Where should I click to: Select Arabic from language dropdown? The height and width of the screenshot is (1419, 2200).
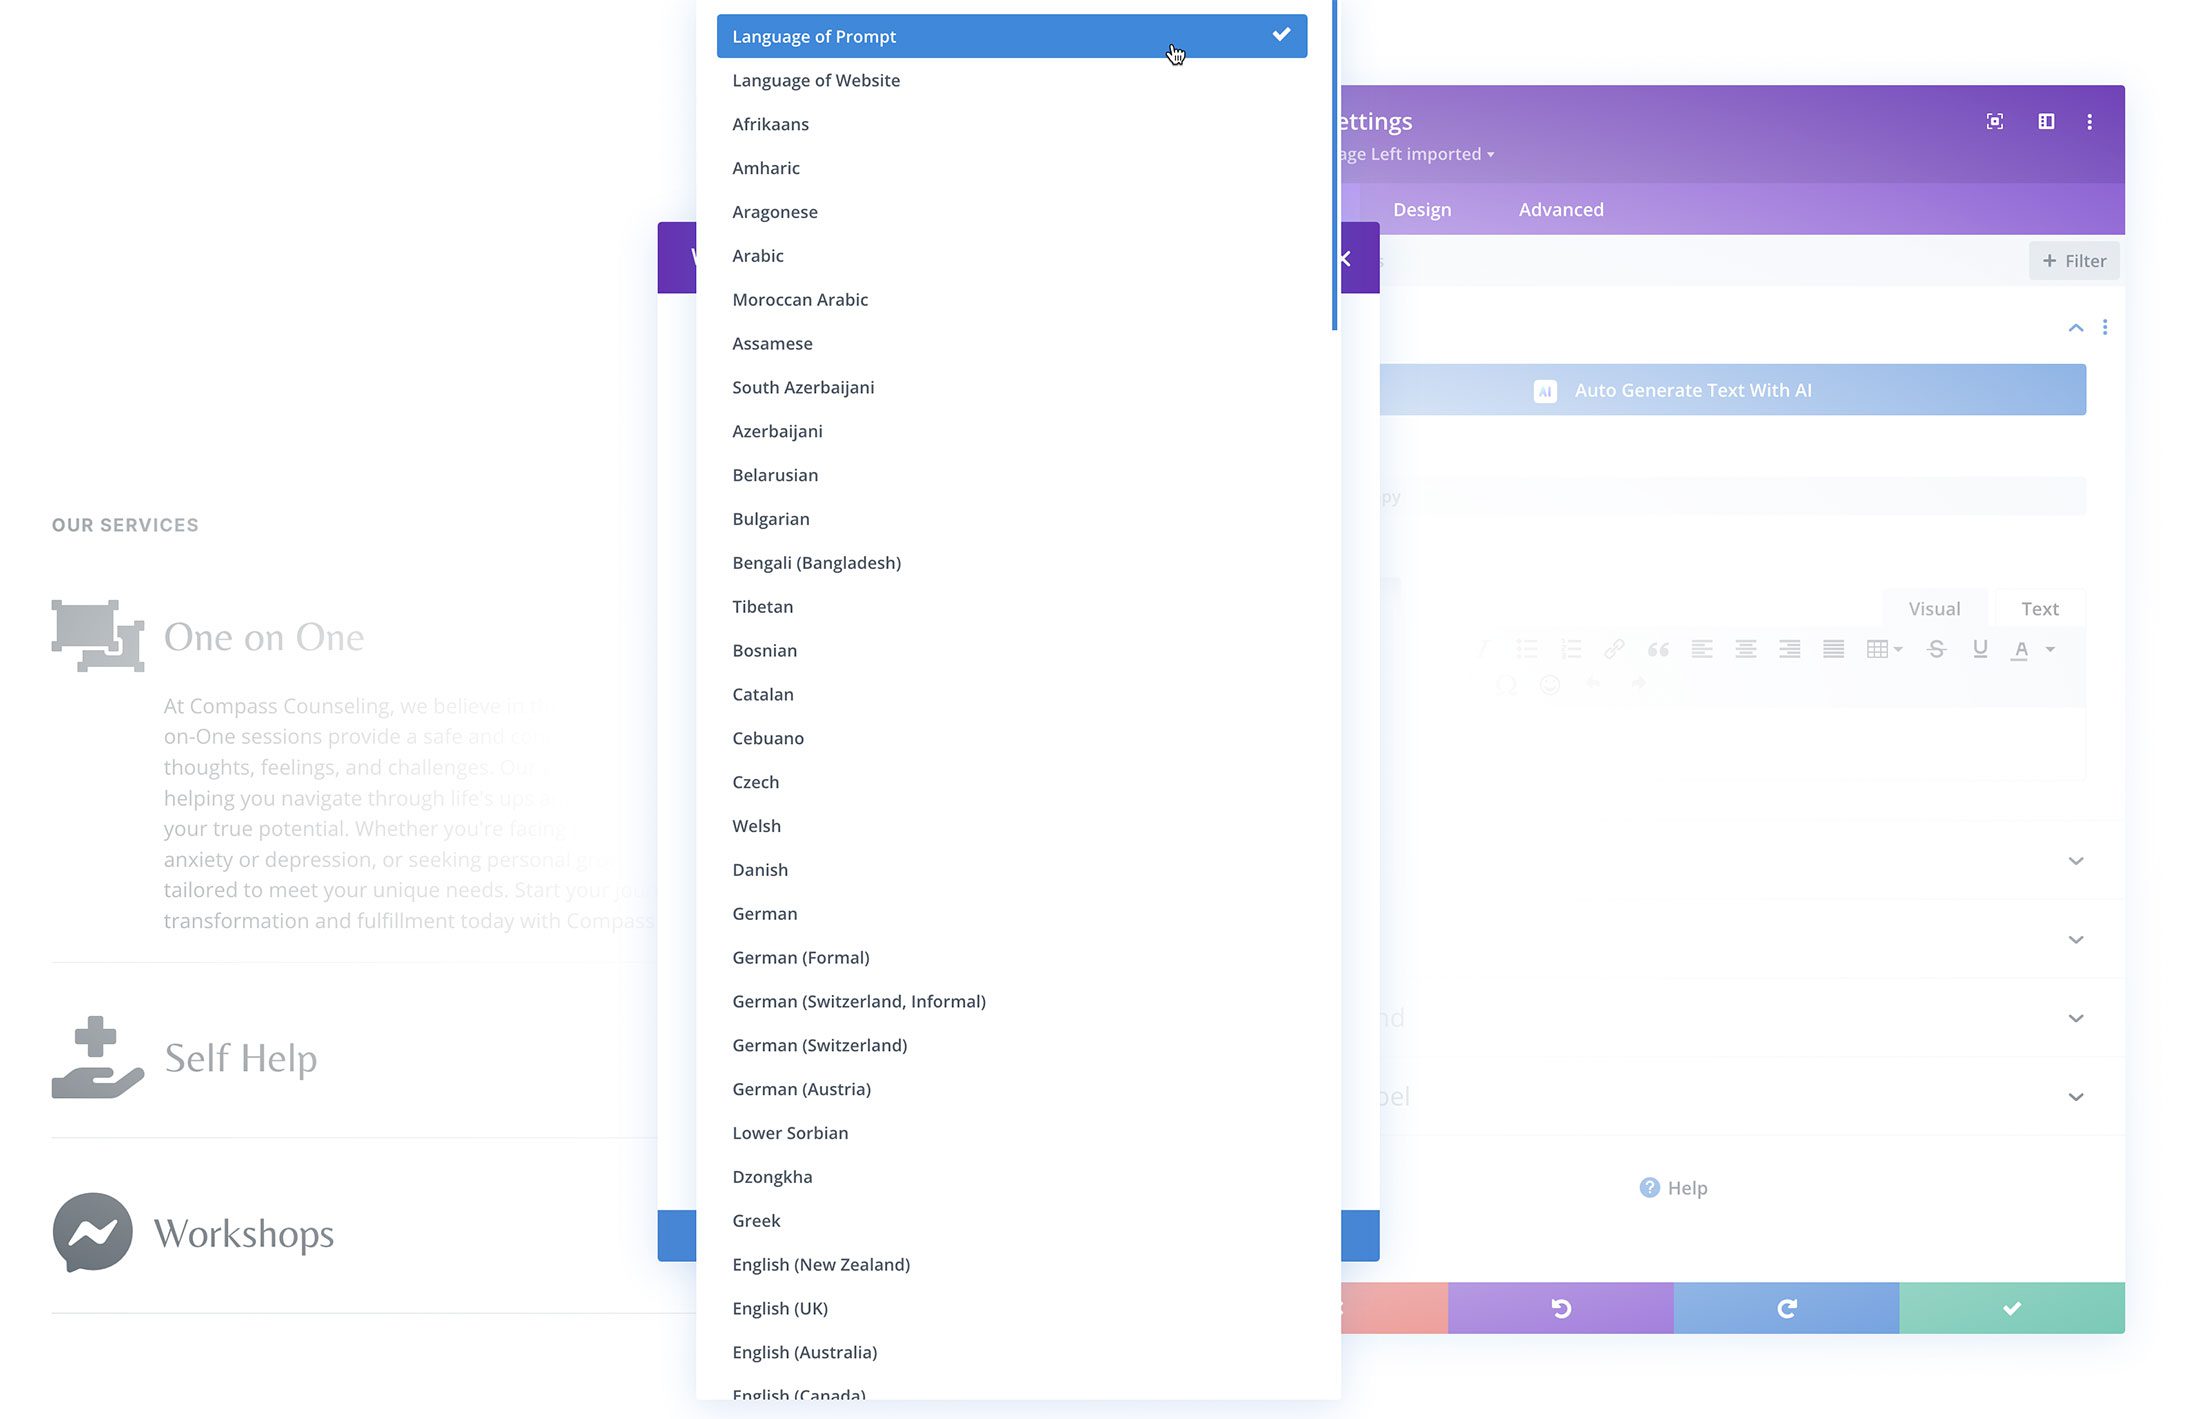coord(757,253)
